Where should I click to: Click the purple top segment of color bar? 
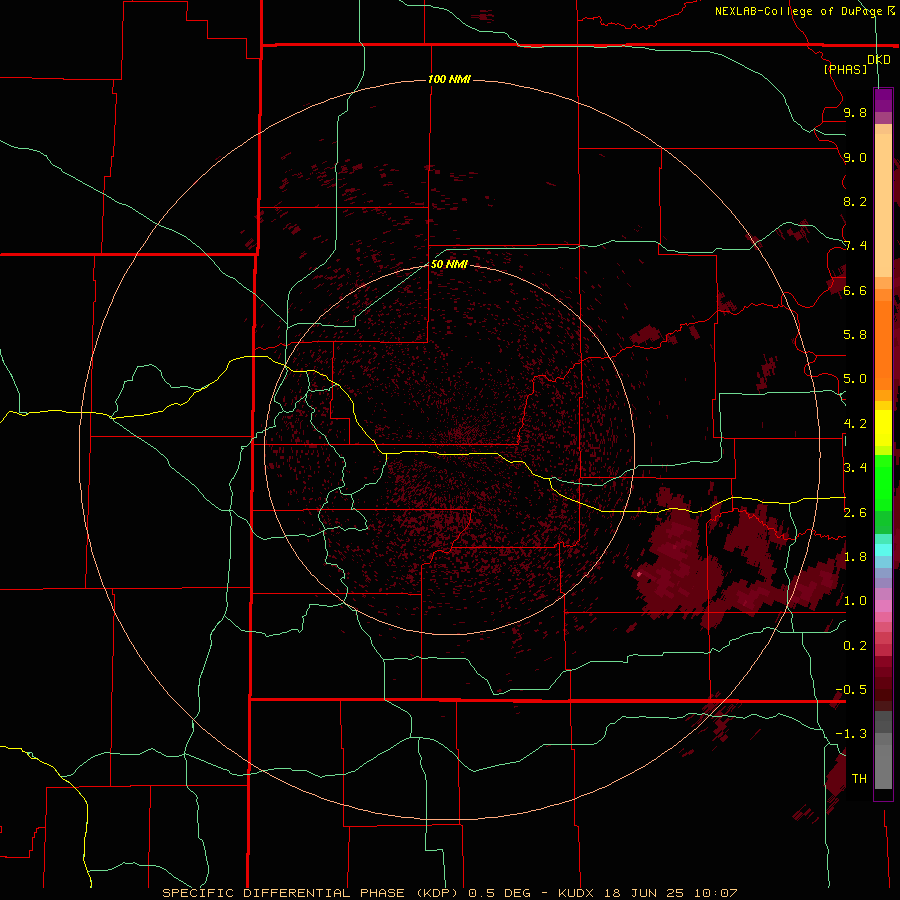point(883,100)
